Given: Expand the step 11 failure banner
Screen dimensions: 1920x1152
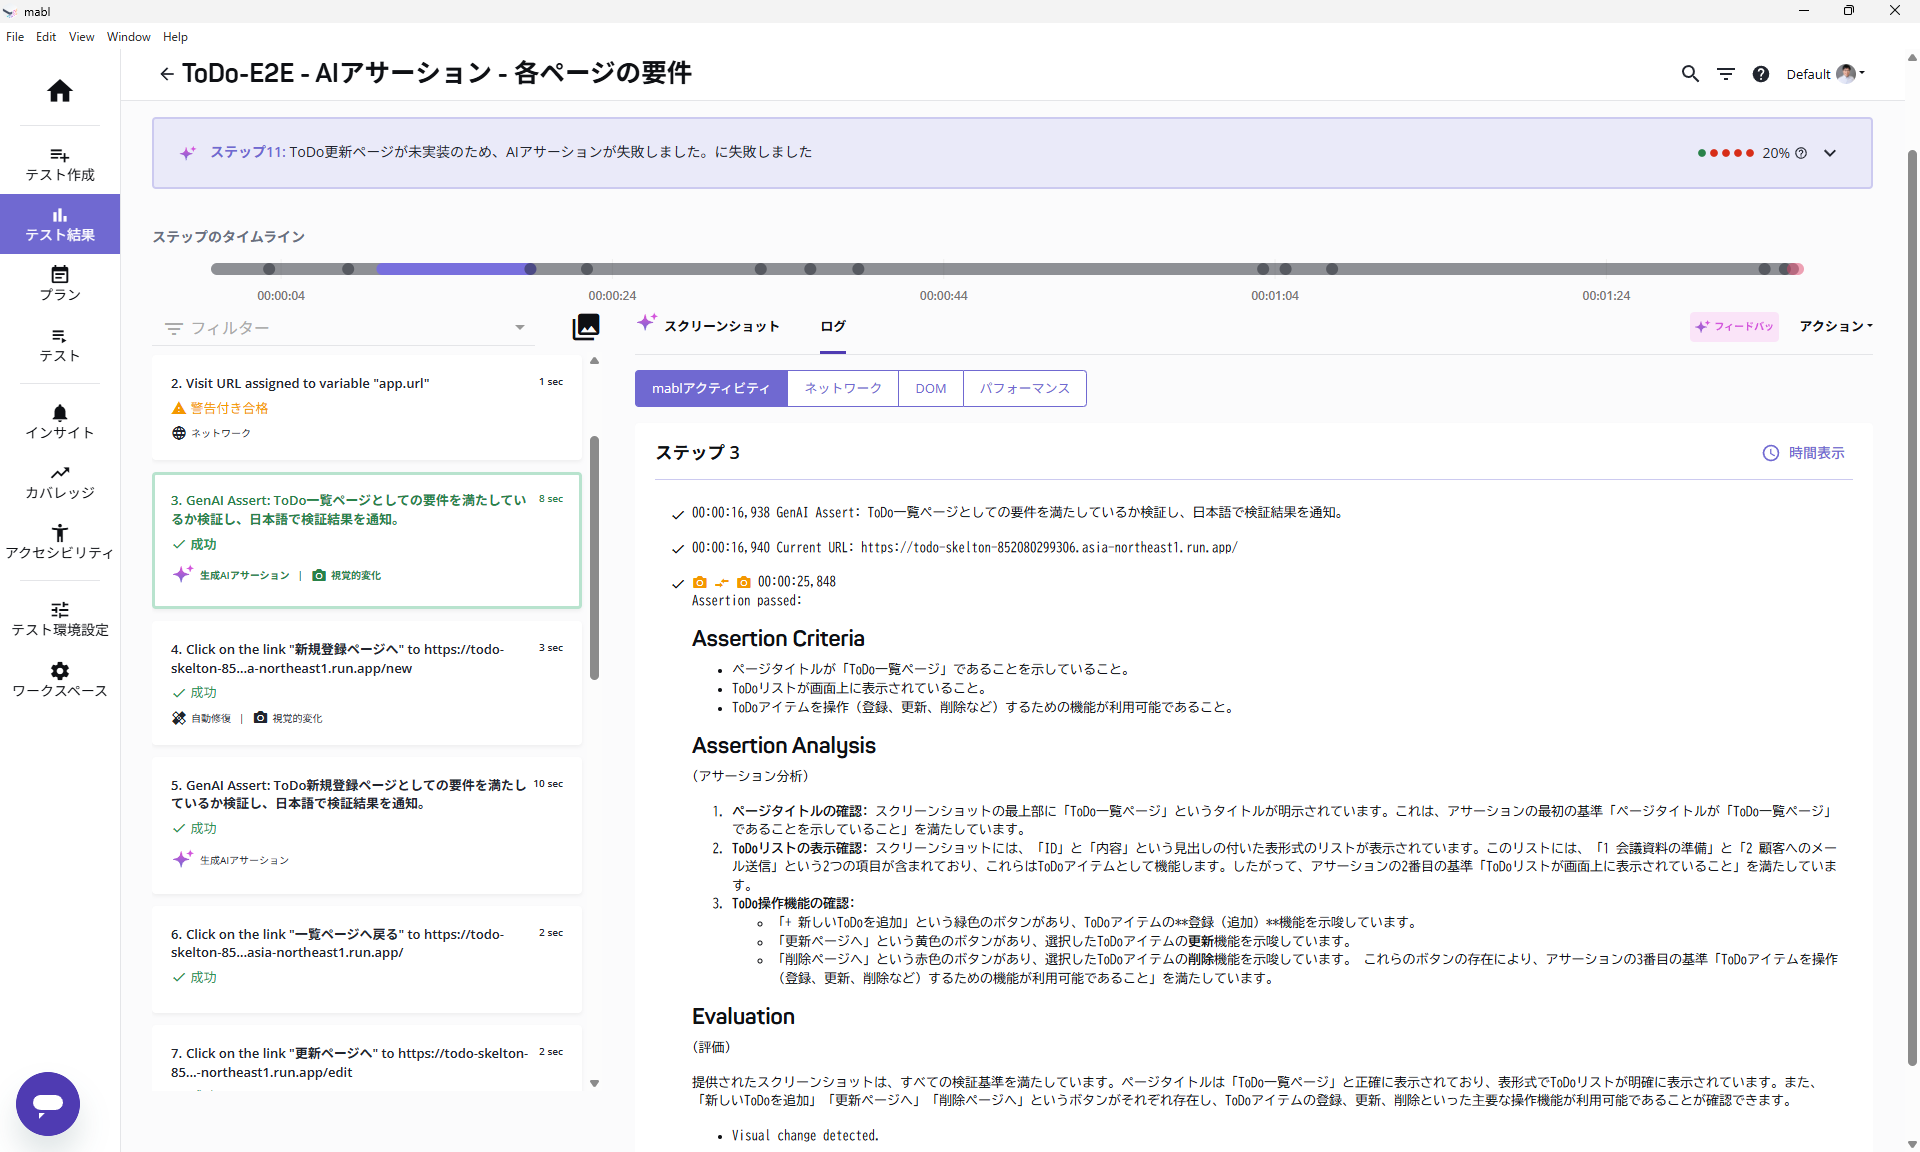Looking at the screenshot, I should [1829, 152].
